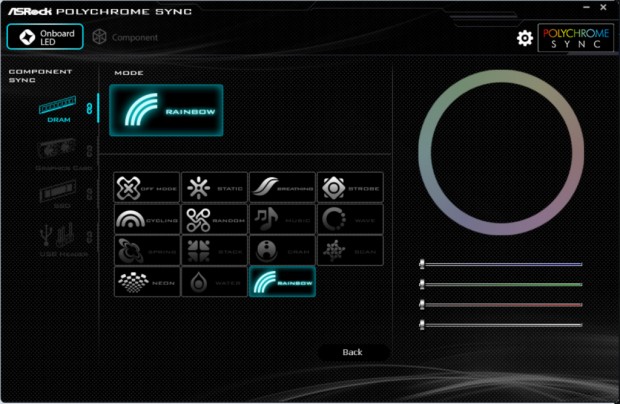This screenshot has width=620, height=404.
Task: Pick the Scan lighting mode
Action: (350, 251)
